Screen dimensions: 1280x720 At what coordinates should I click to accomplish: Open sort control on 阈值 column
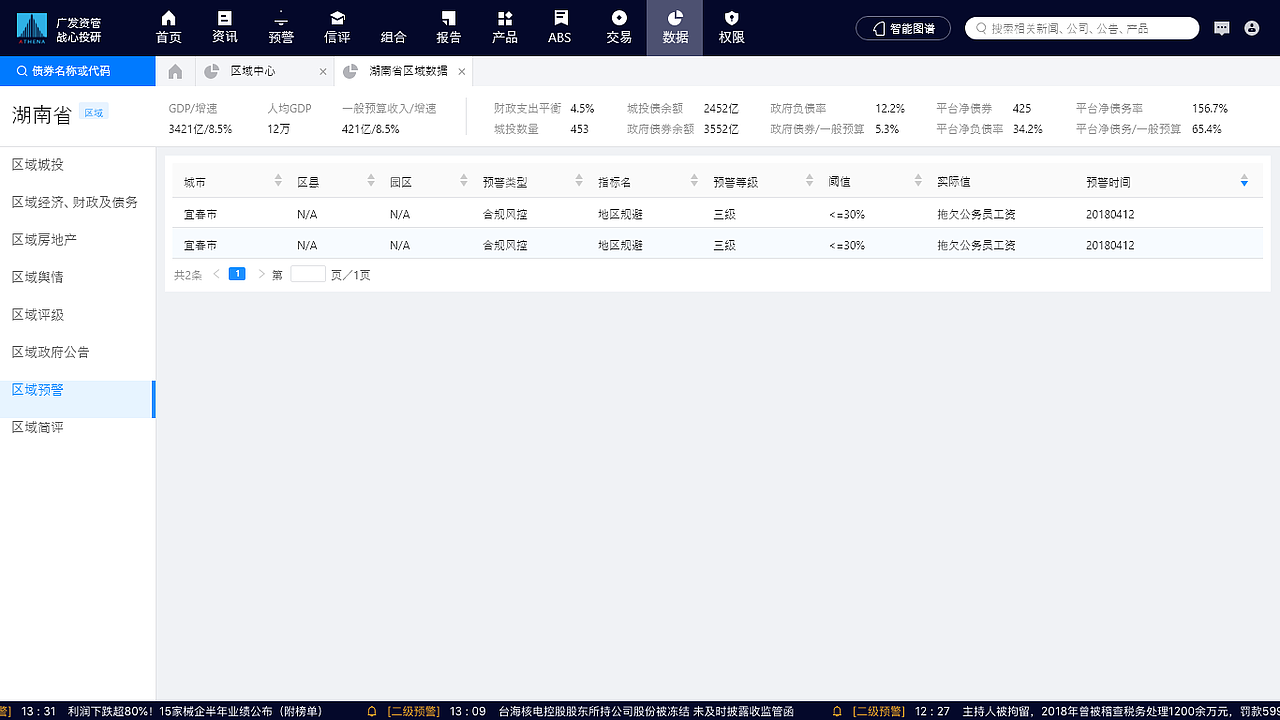pos(917,181)
